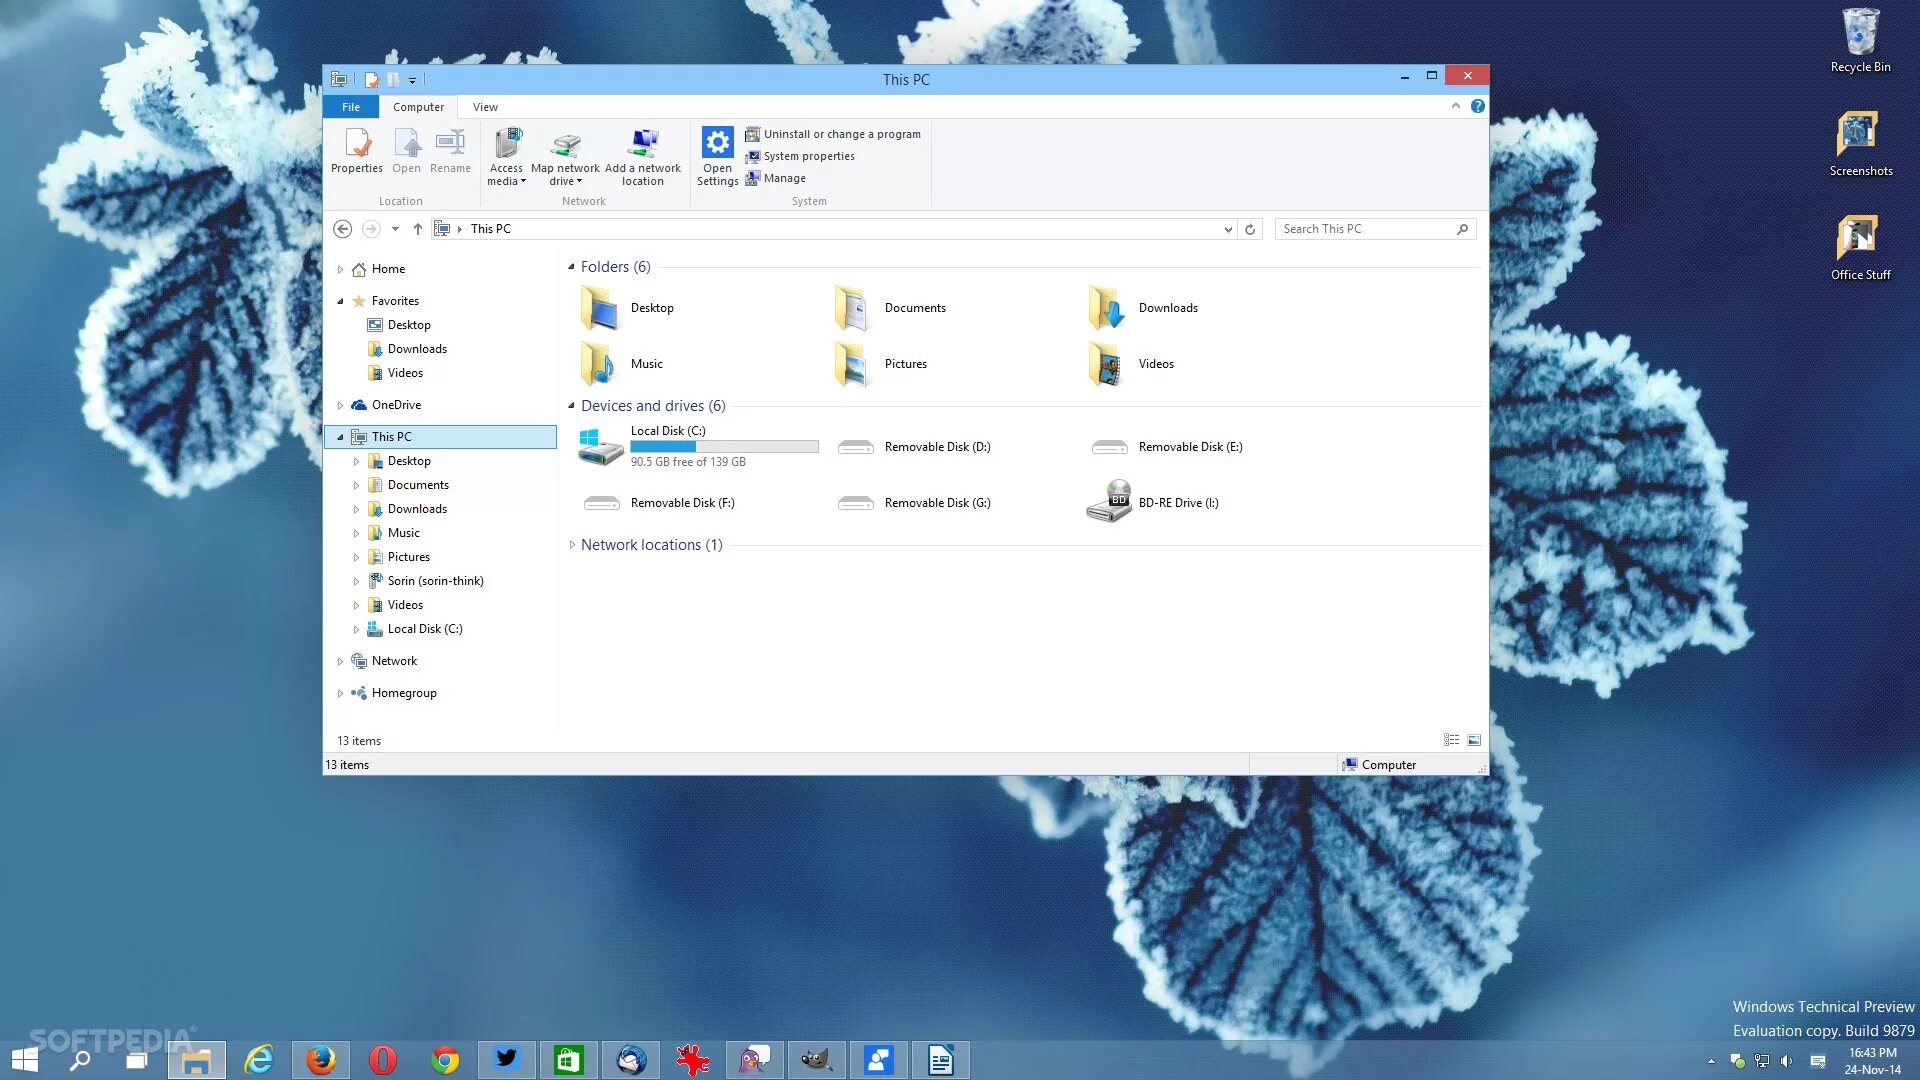The image size is (1920, 1080).
Task: Launch GIMP from the taskbar
Action: 817,1059
